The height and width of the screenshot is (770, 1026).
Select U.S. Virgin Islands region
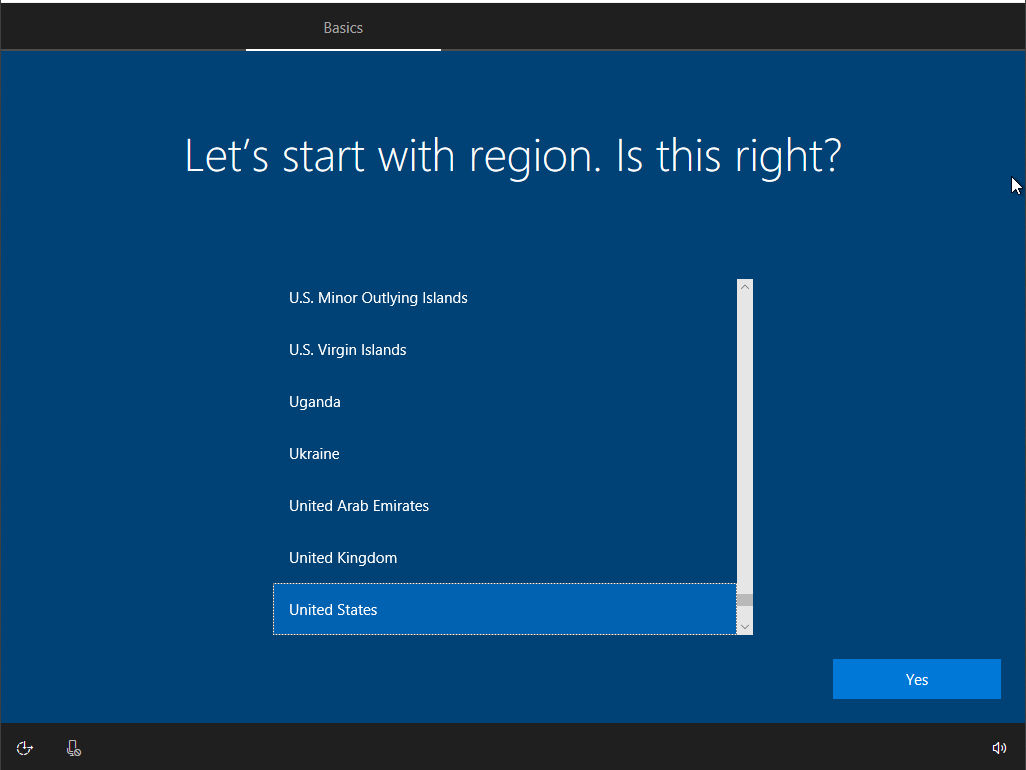(x=504, y=349)
